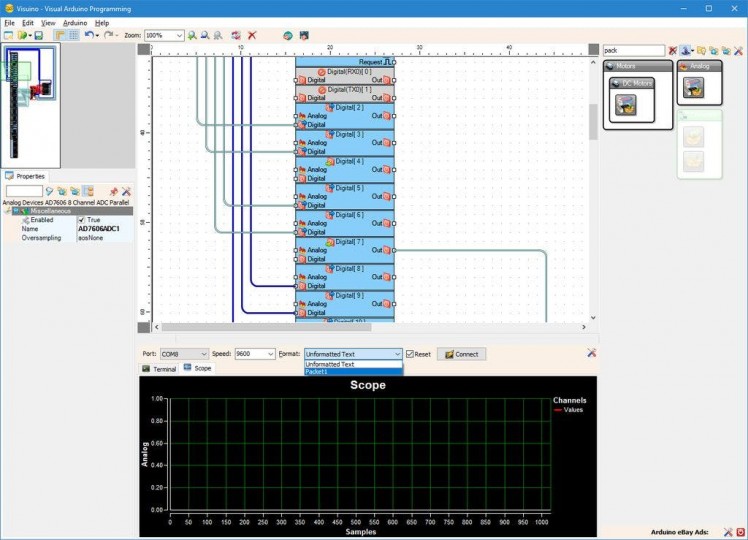Clear the component search filter
The image size is (748, 540).
tap(673, 50)
